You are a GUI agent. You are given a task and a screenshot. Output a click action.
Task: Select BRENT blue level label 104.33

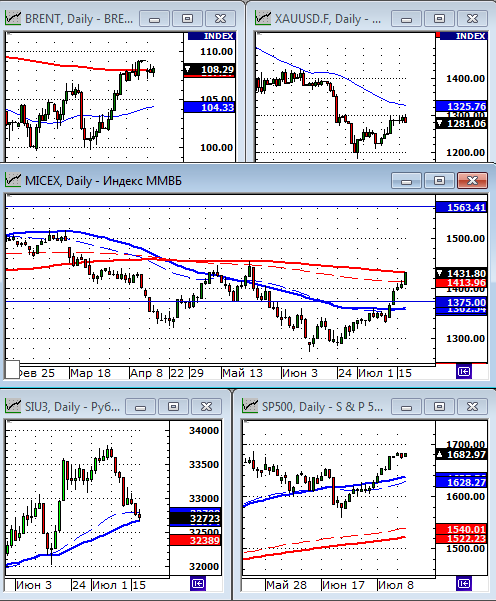209,107
